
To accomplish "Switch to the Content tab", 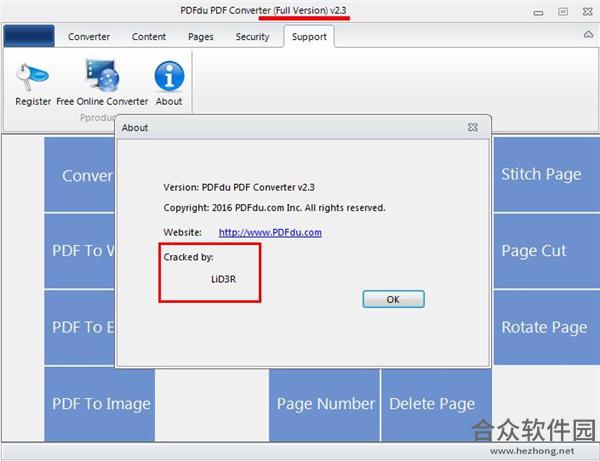I will coord(149,37).
